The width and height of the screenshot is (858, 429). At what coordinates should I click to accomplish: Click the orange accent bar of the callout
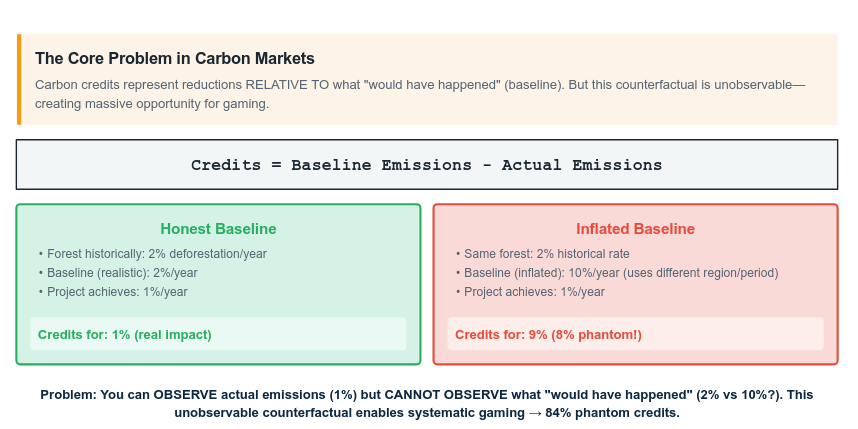19,80
